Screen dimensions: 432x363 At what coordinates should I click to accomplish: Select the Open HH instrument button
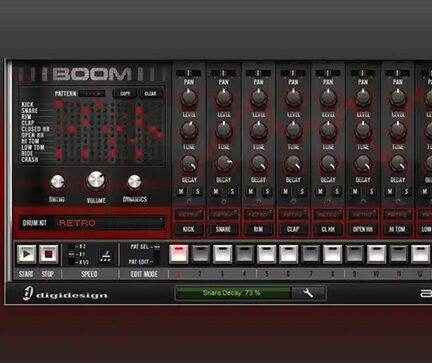[x=363, y=229]
